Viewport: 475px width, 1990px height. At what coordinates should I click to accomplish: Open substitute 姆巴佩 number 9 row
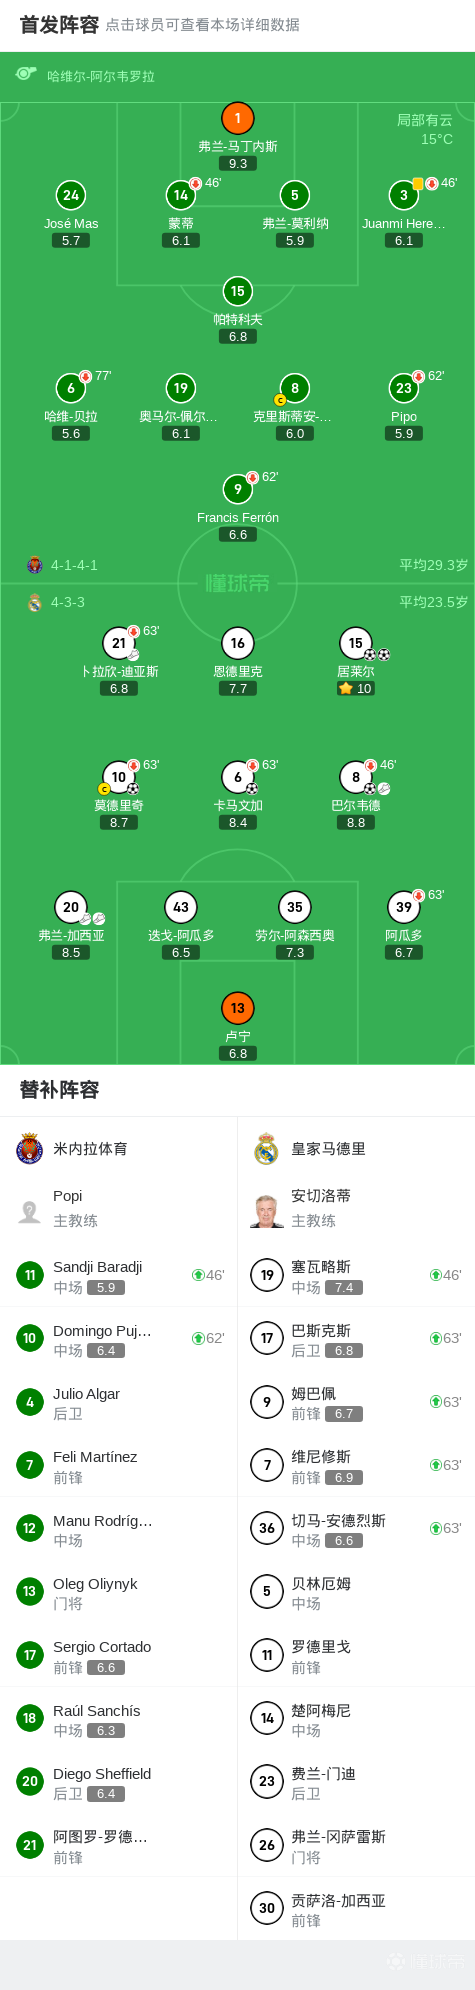[356, 1402]
